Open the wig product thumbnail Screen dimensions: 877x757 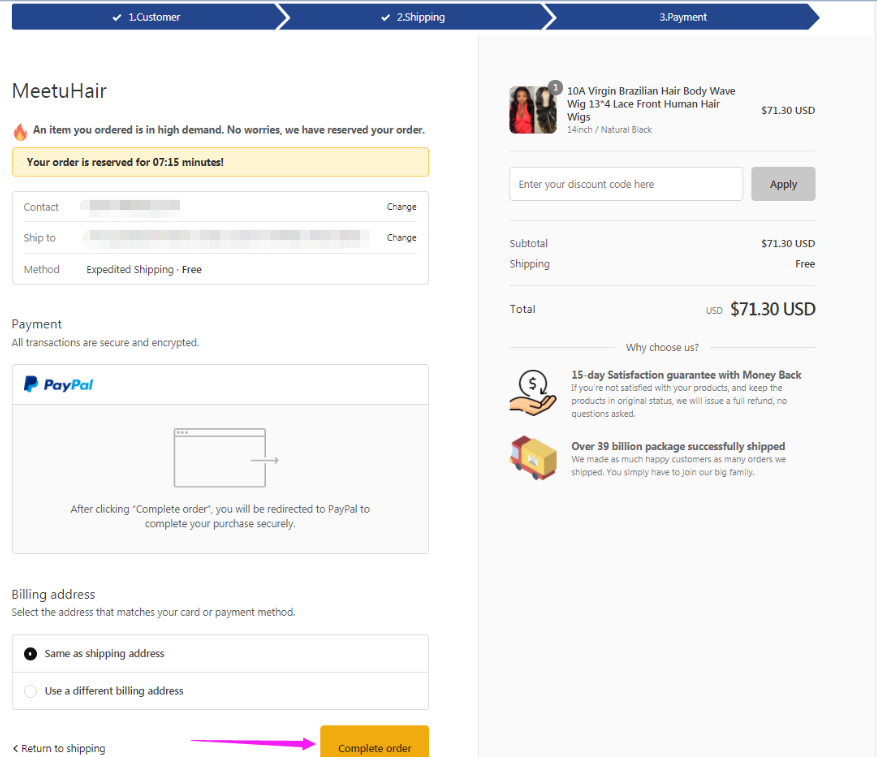(533, 110)
